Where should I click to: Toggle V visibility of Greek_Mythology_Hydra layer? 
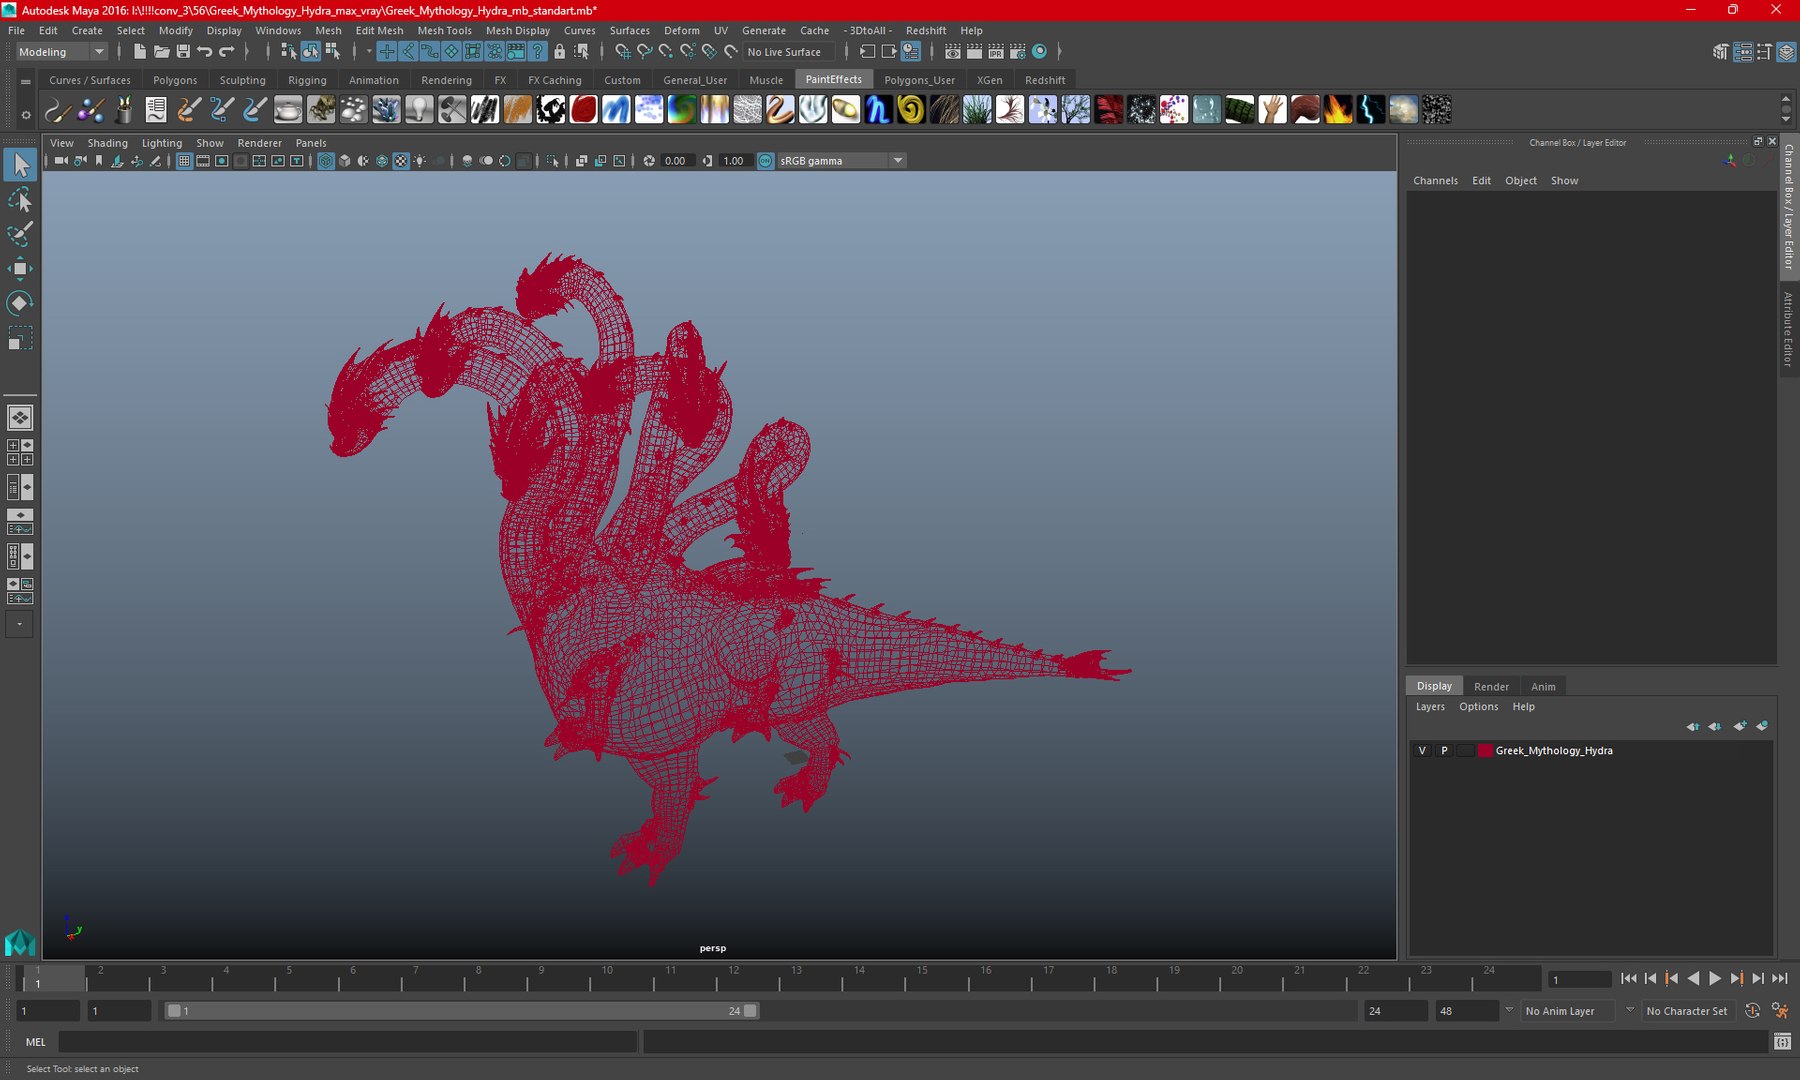1422,751
